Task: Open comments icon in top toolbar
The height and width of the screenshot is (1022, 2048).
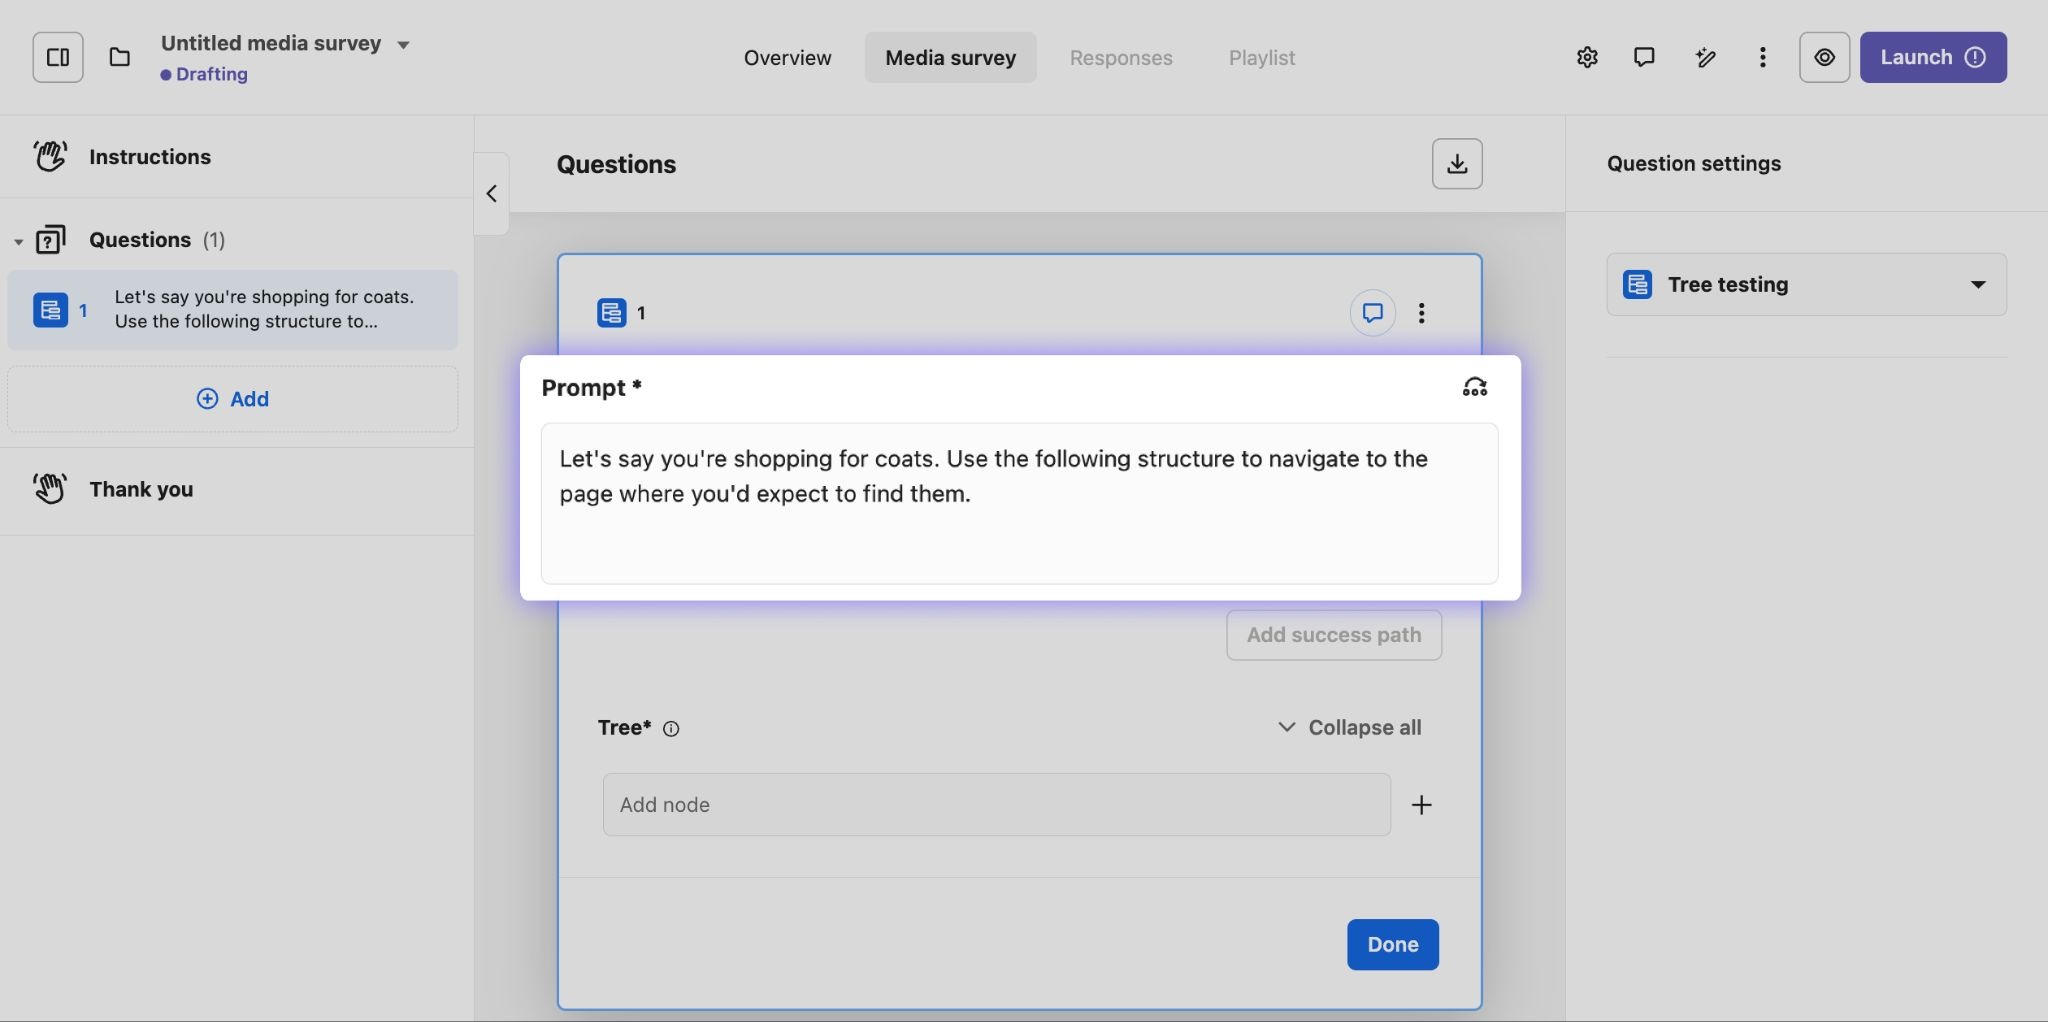Action: coord(1644,57)
